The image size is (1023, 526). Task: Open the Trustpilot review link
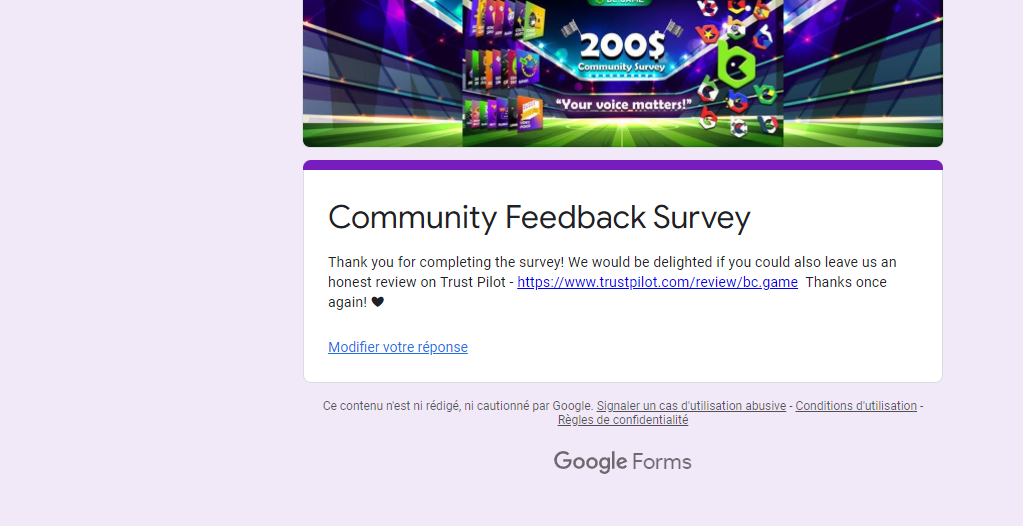coord(657,282)
